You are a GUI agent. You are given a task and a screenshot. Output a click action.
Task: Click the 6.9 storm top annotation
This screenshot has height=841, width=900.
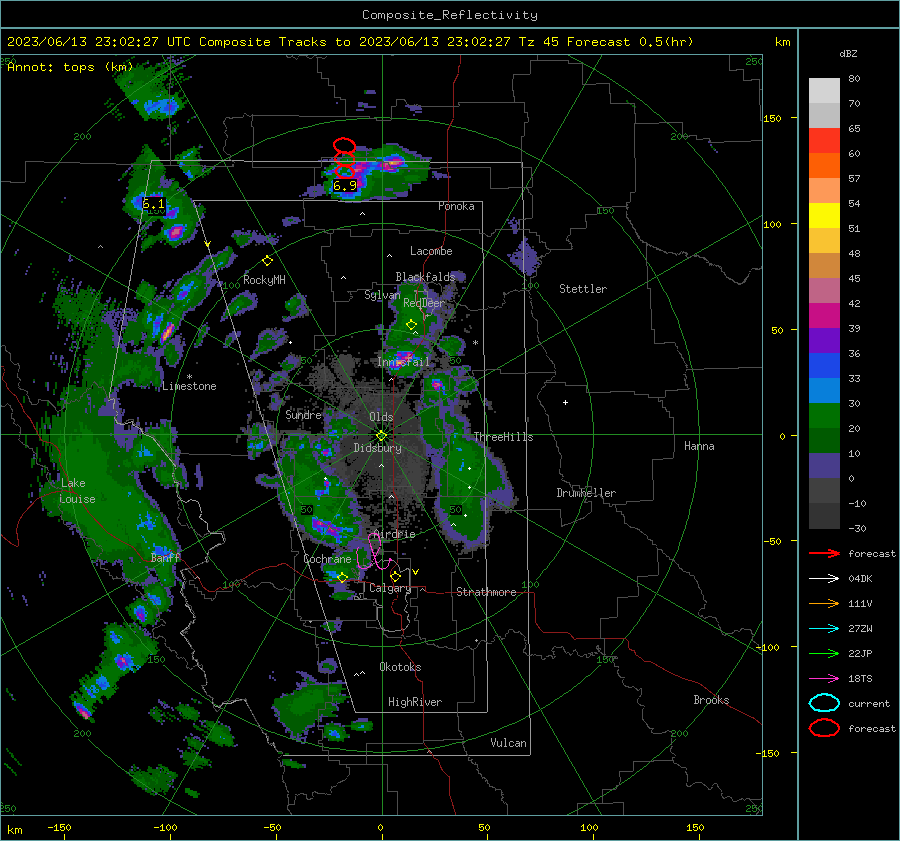(345, 186)
